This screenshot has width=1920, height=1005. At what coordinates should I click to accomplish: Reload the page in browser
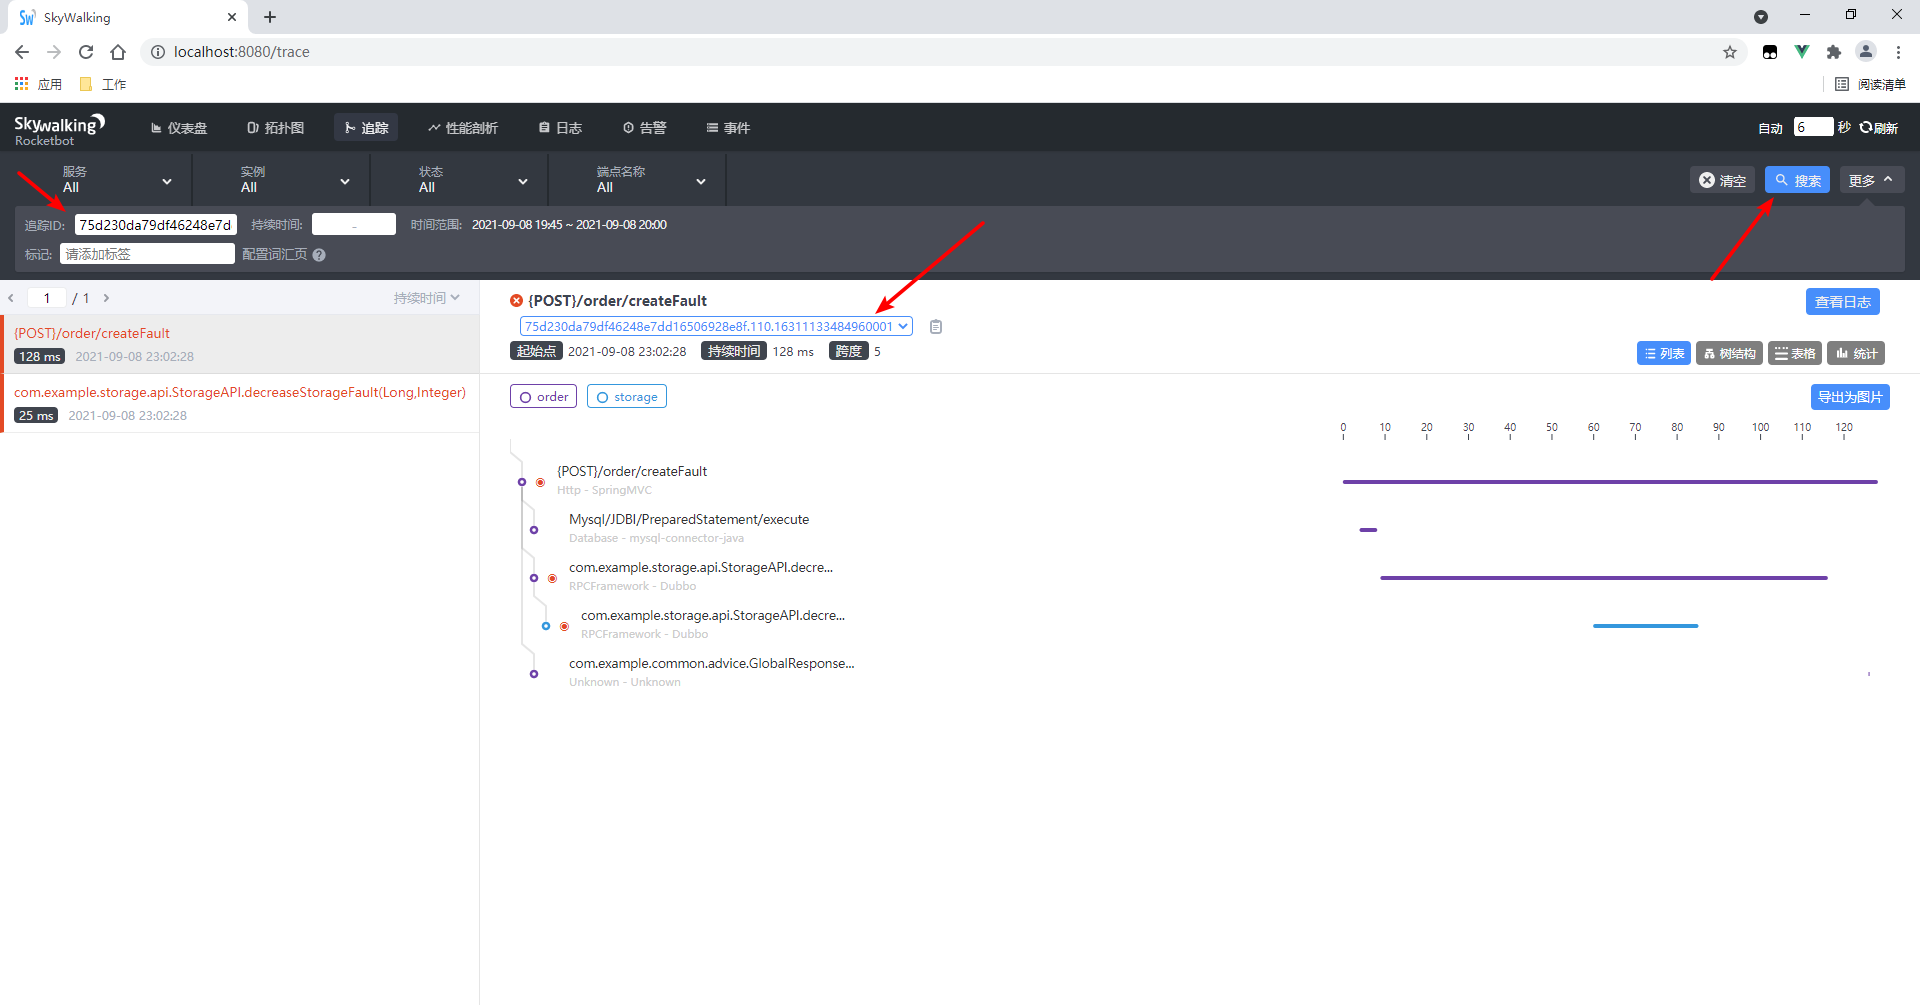(86, 52)
